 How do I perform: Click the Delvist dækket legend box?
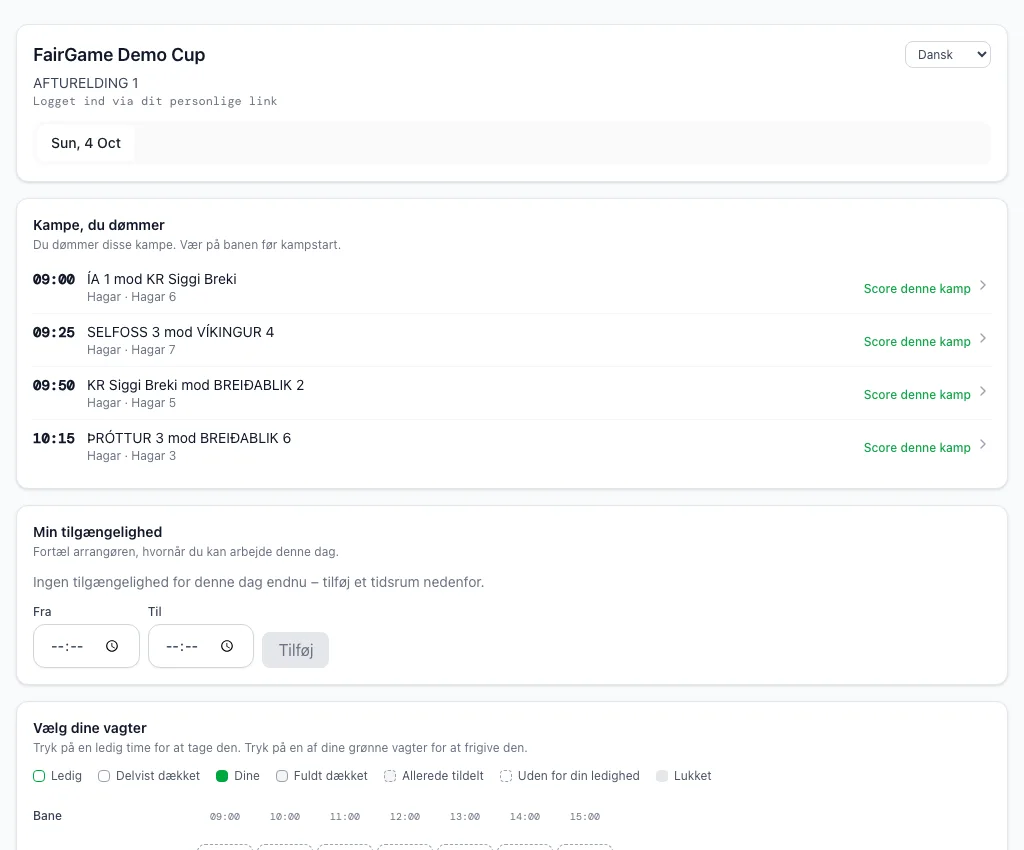pyautogui.click(x=104, y=776)
